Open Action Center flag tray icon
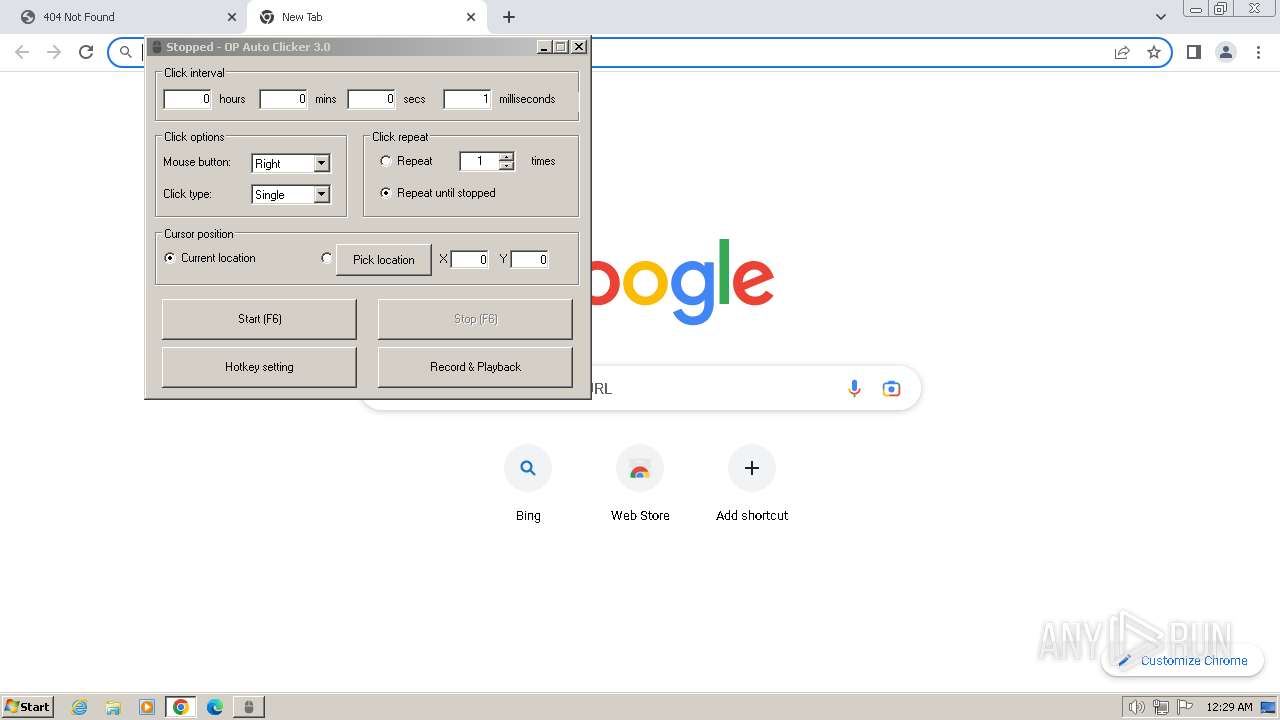This screenshot has height=720, width=1280. 1185,707
